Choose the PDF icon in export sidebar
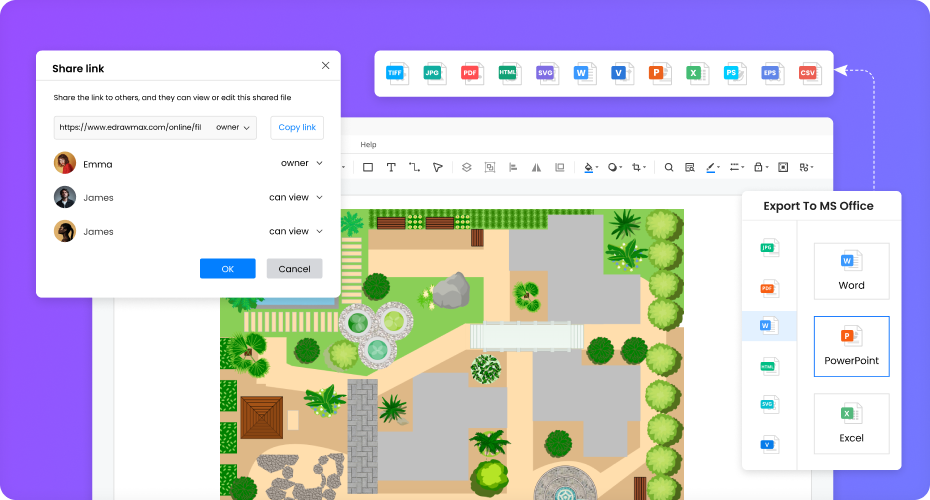 768,288
